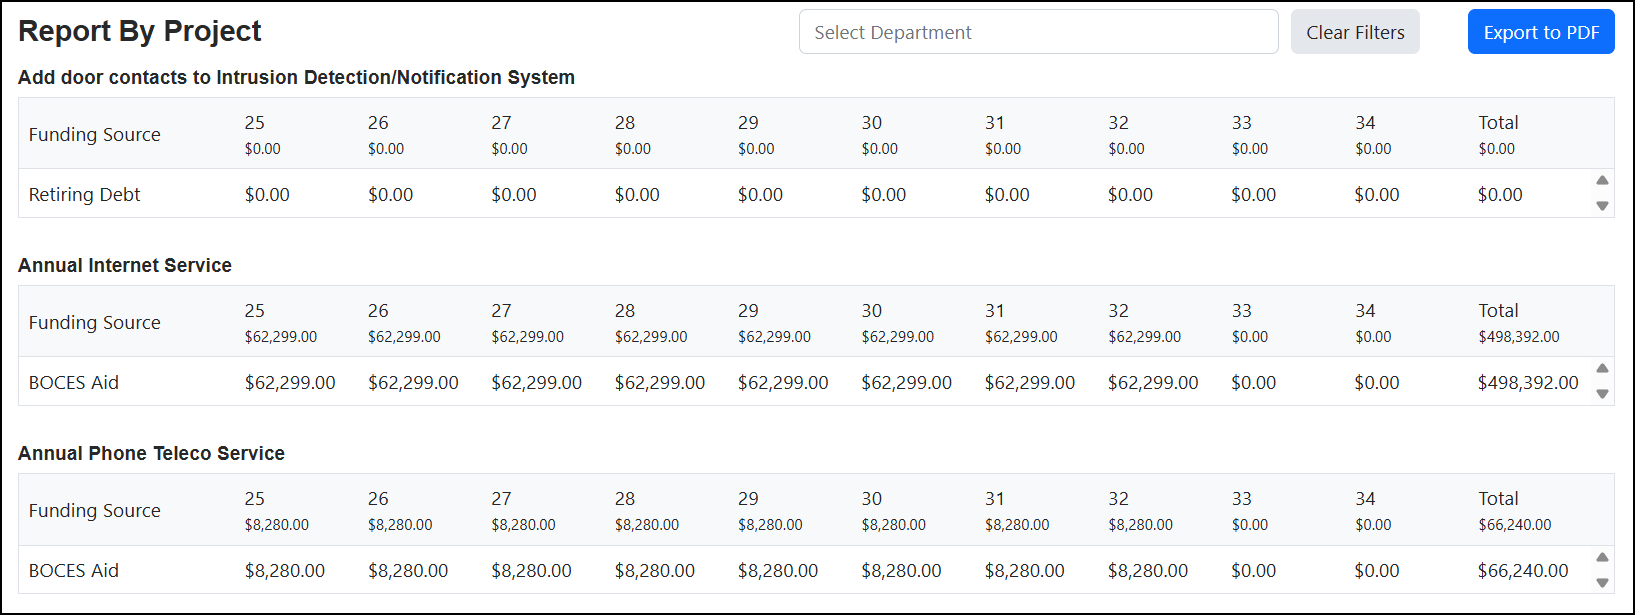Screen dimensions: 1635x615
Task: Click scroll-down arrow in door contacts table
Action: (x=1602, y=206)
